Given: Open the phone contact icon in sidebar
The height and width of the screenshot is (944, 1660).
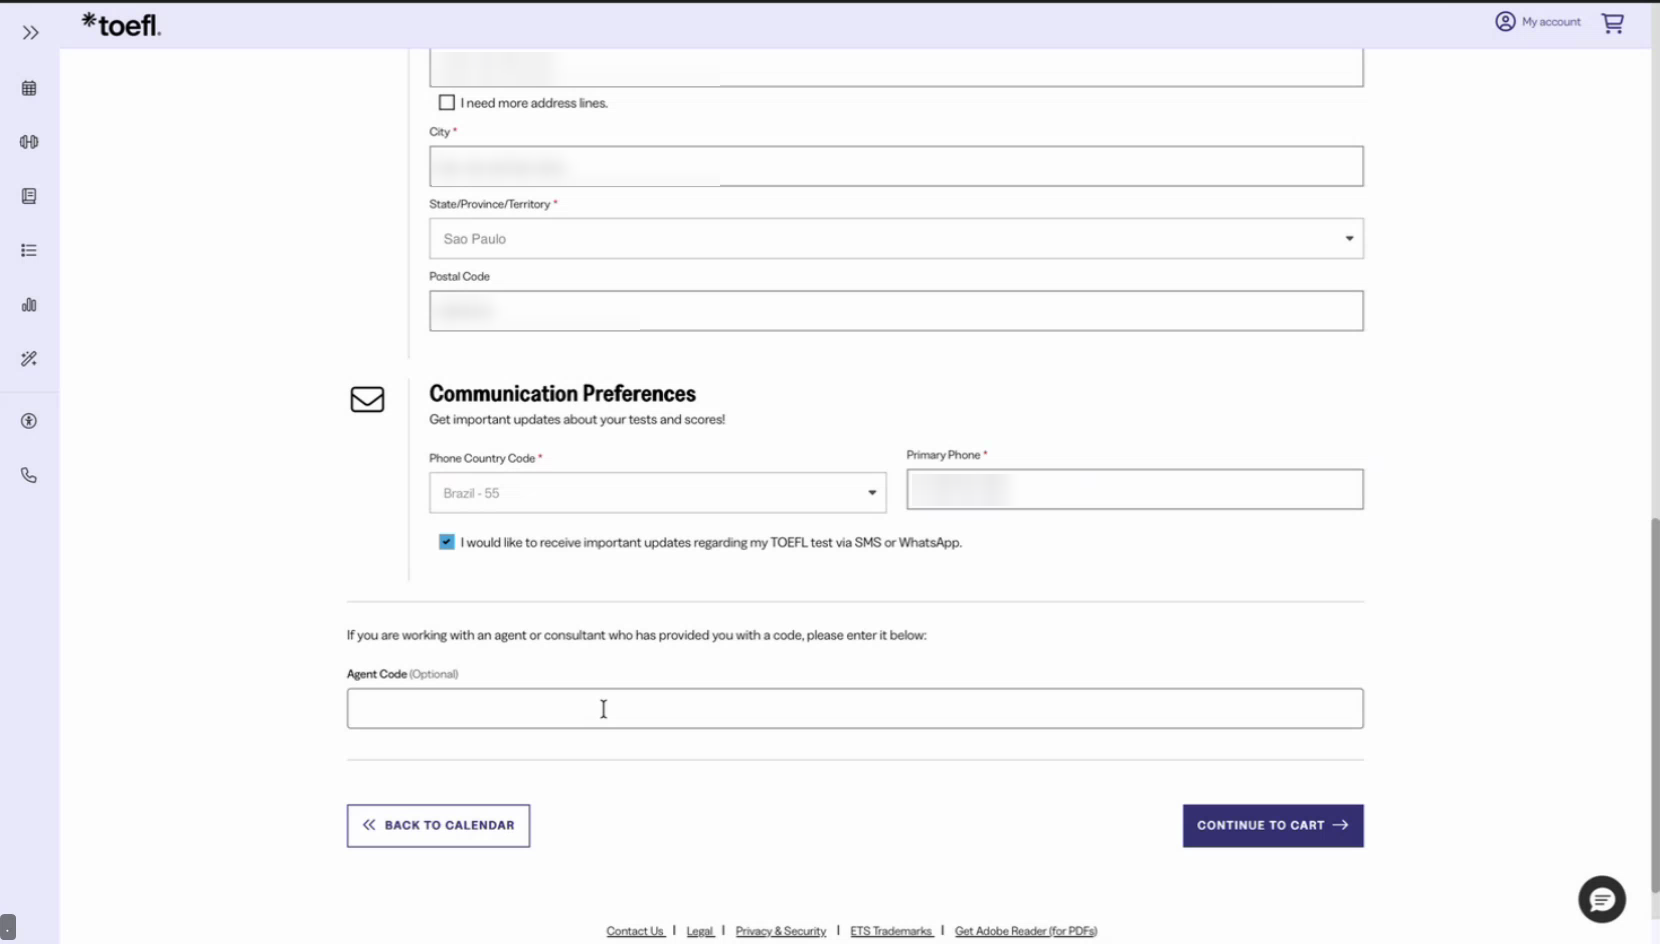Looking at the screenshot, I should pyautogui.click(x=29, y=475).
